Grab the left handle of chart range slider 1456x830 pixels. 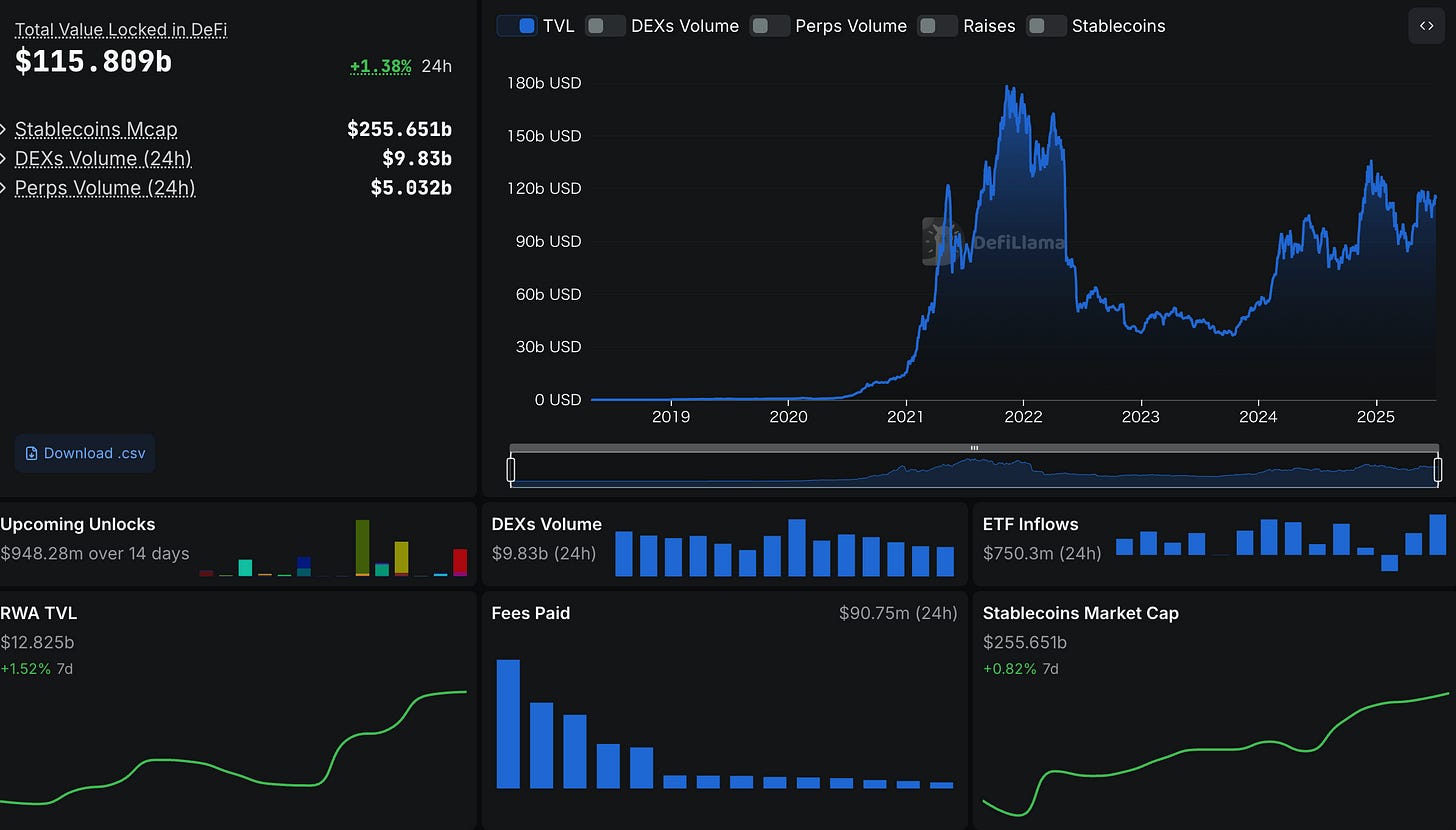(x=511, y=470)
